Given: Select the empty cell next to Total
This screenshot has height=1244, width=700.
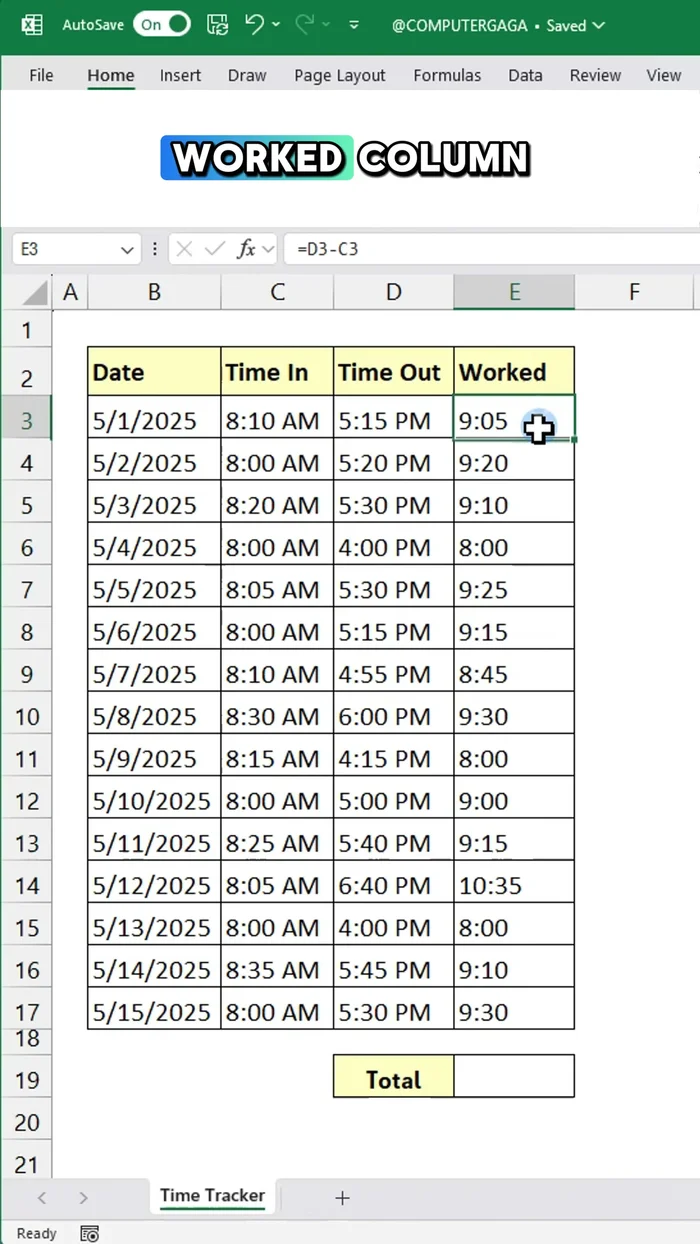Looking at the screenshot, I should (513, 1076).
